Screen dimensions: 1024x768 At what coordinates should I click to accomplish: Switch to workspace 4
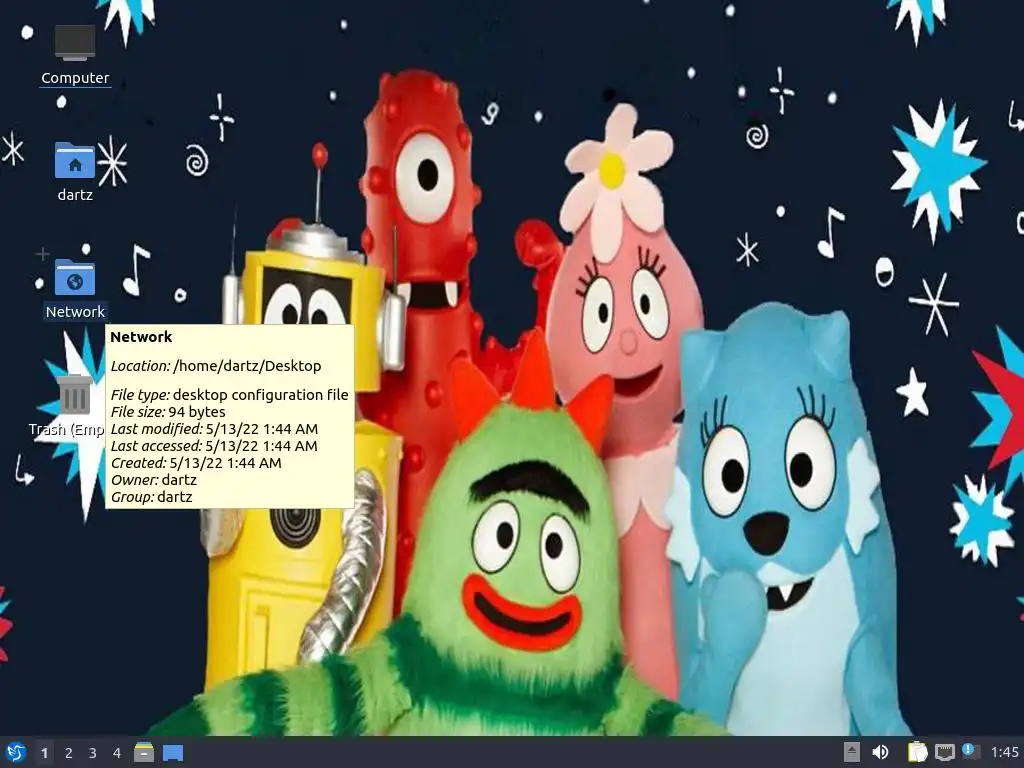[x=117, y=753]
